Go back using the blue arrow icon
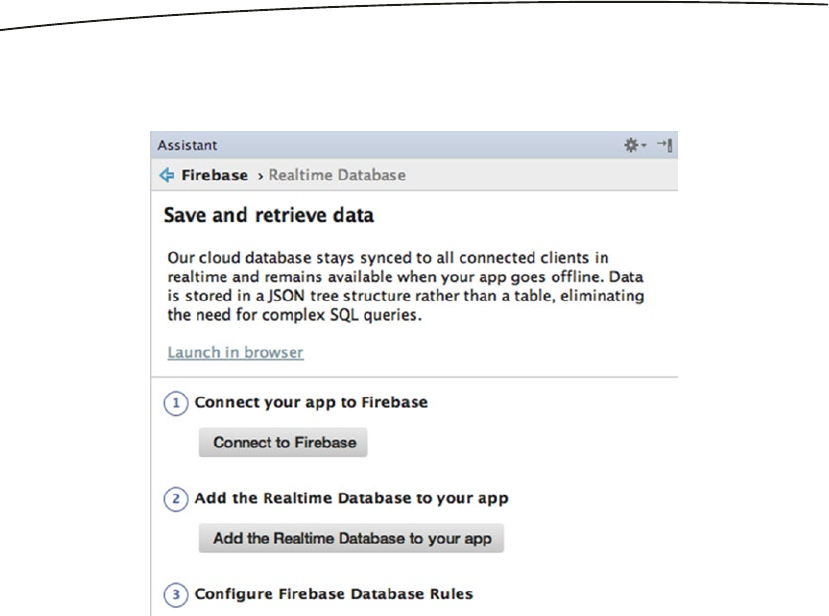This screenshot has width=829, height=616. 167,175
